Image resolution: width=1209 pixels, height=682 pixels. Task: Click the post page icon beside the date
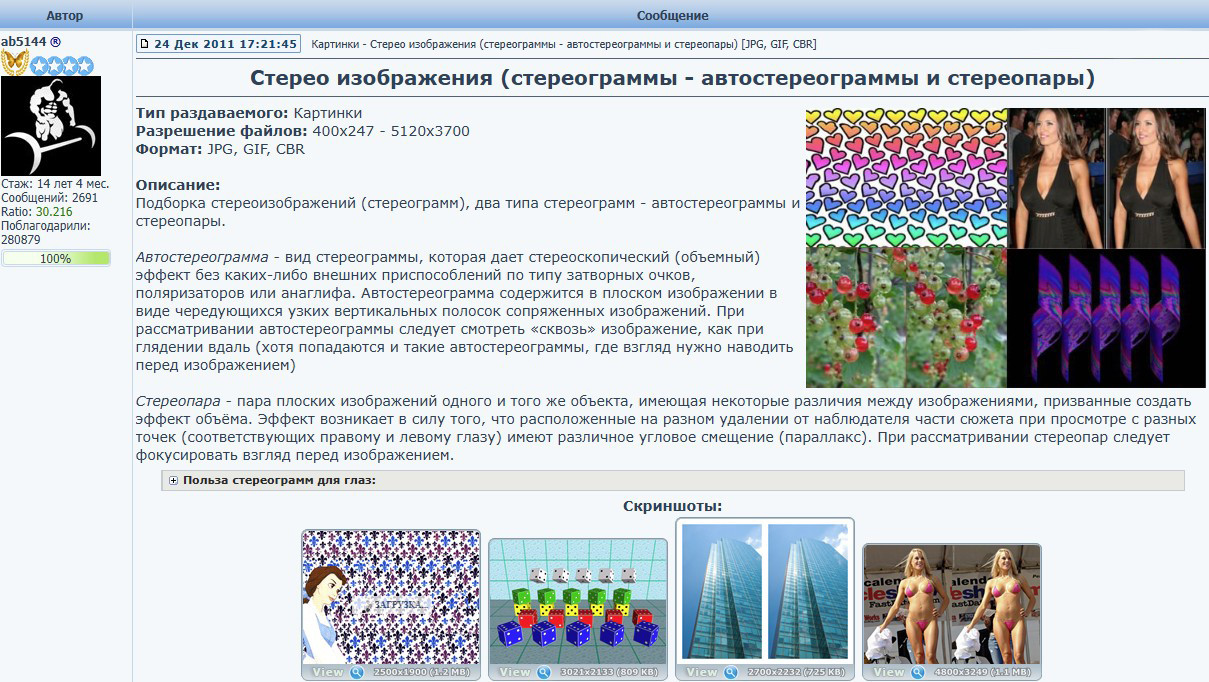pos(145,44)
